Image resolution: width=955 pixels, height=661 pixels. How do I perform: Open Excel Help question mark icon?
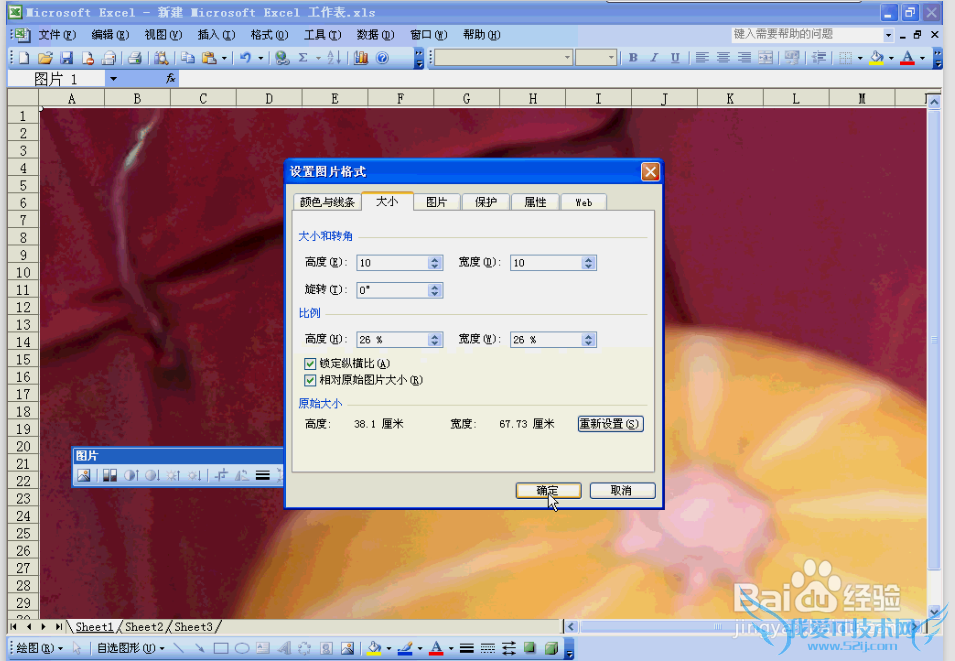pyautogui.click(x=382, y=58)
